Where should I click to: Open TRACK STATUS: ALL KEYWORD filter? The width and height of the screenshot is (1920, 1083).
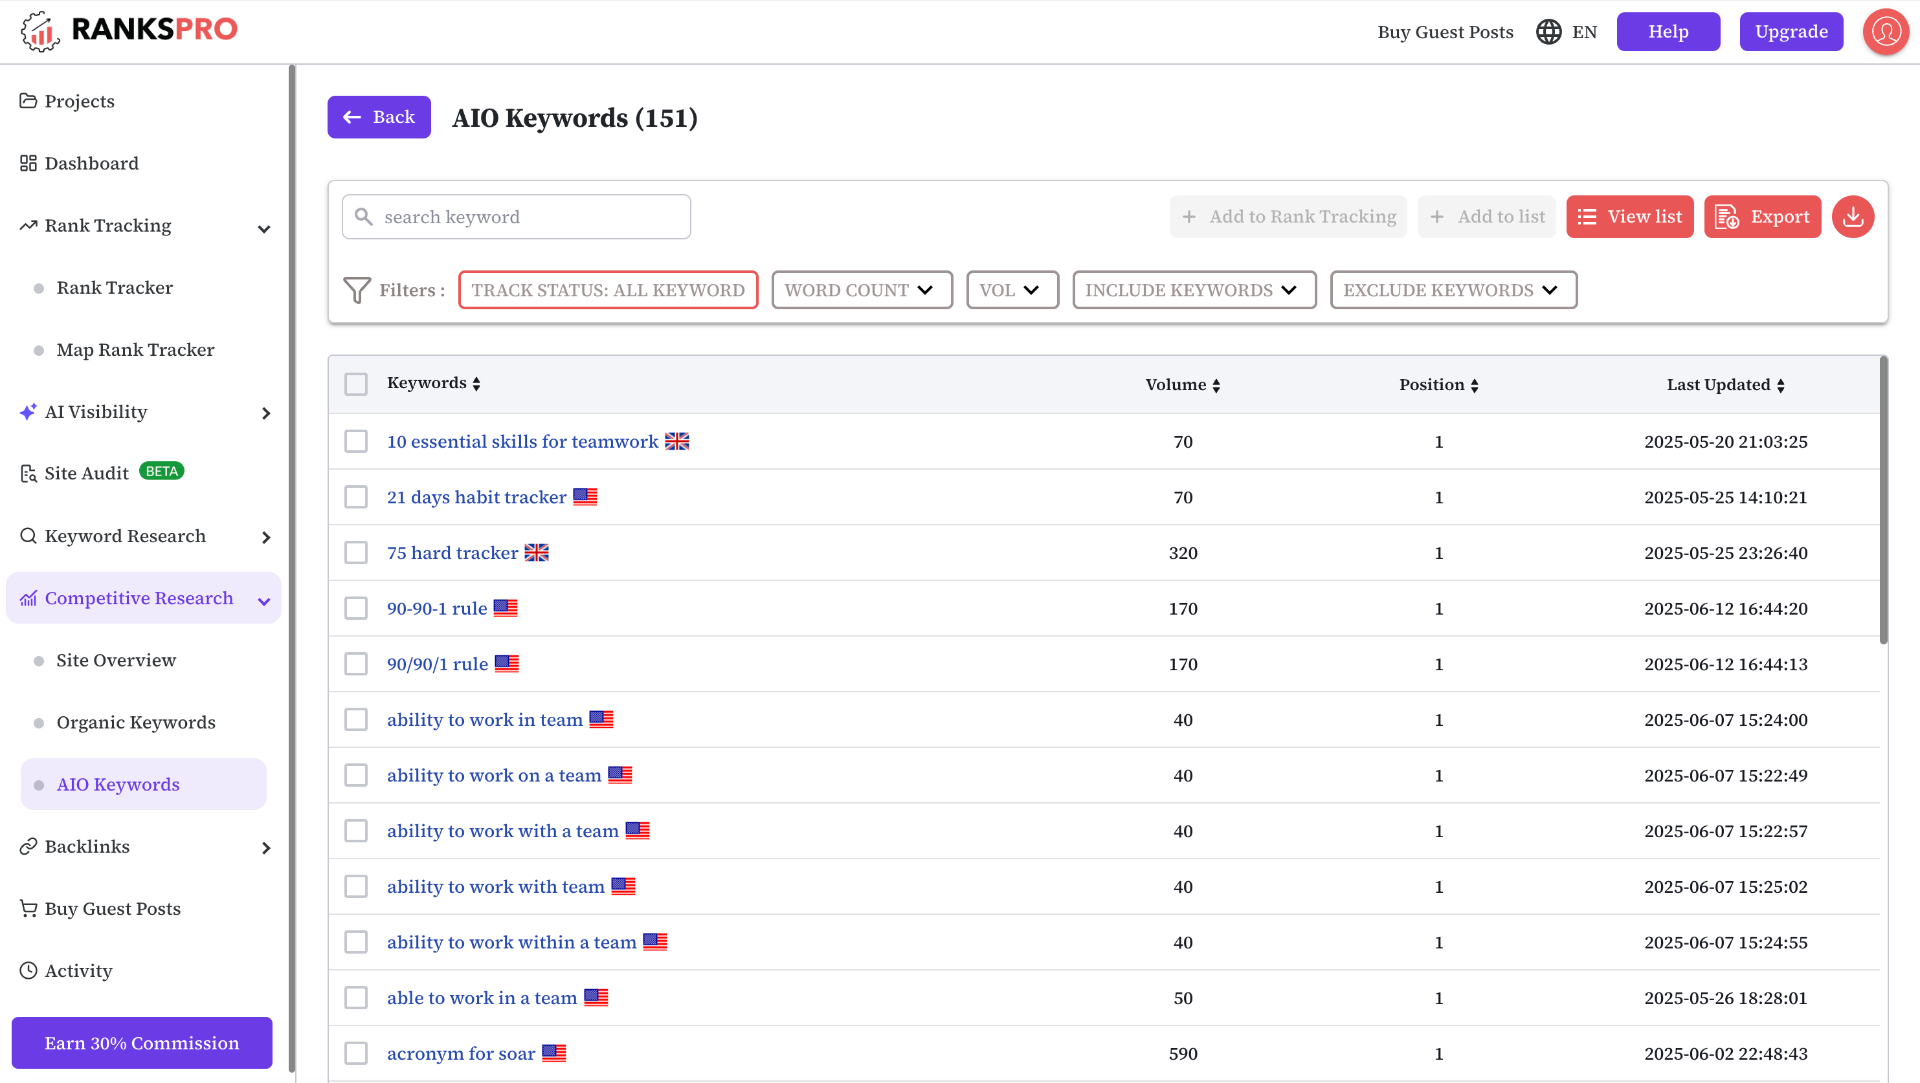(608, 290)
